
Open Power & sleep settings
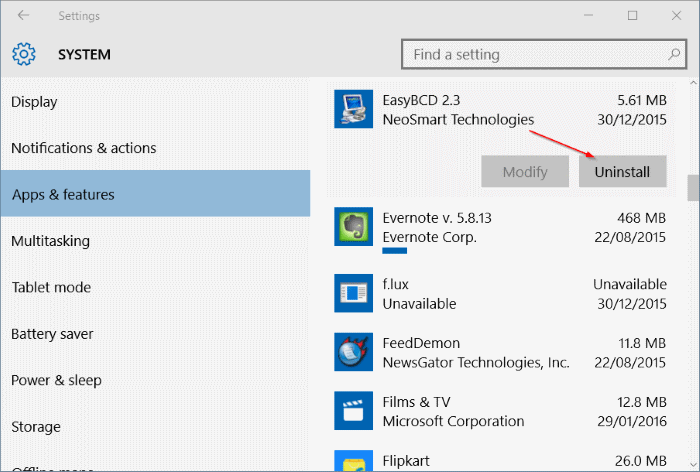tap(155, 380)
